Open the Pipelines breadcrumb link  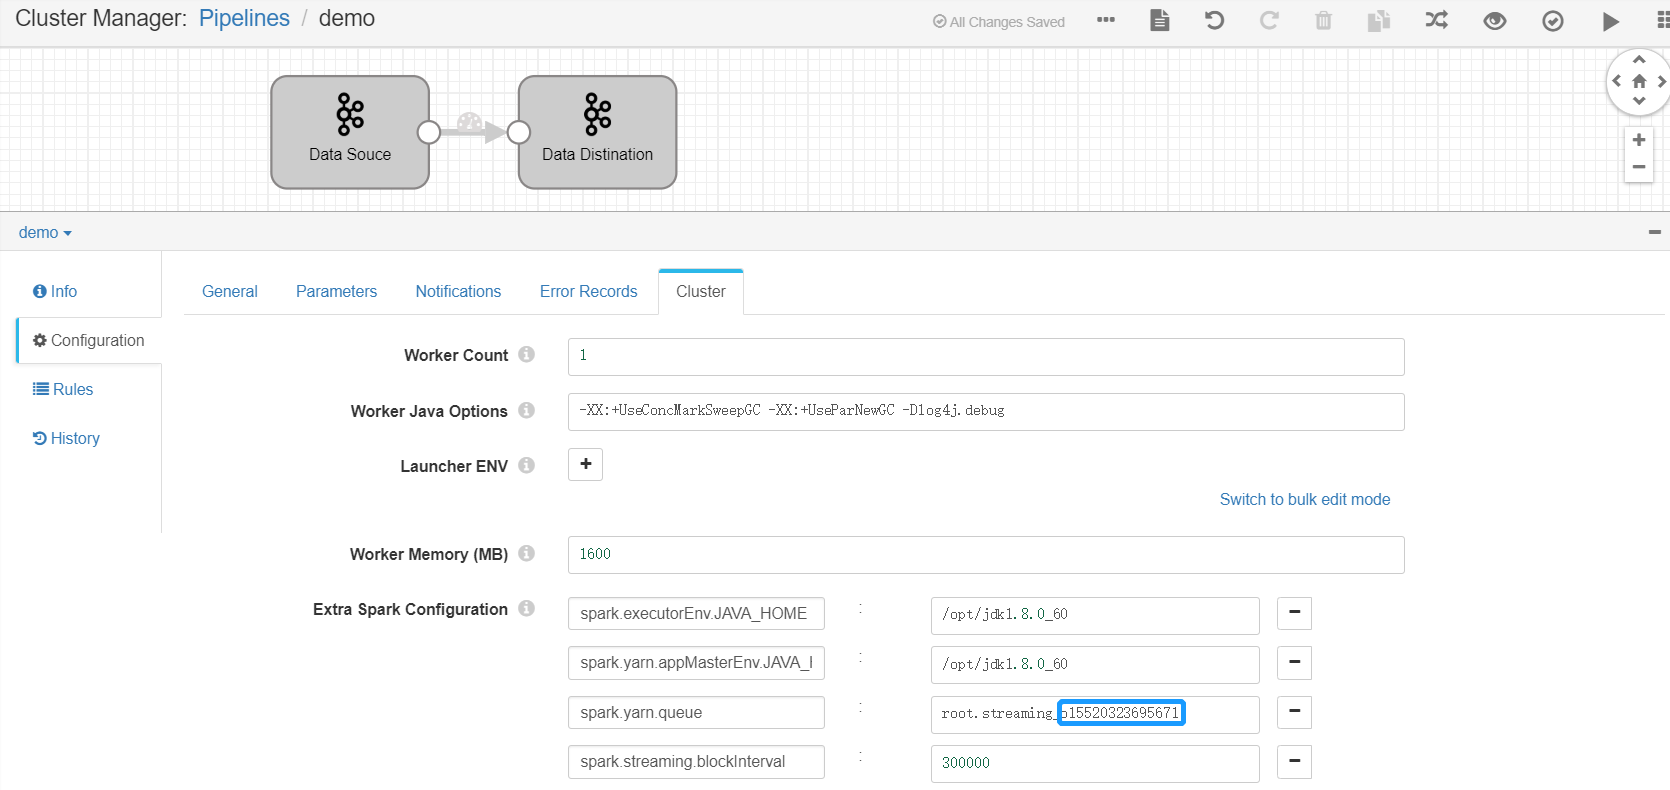(x=244, y=18)
